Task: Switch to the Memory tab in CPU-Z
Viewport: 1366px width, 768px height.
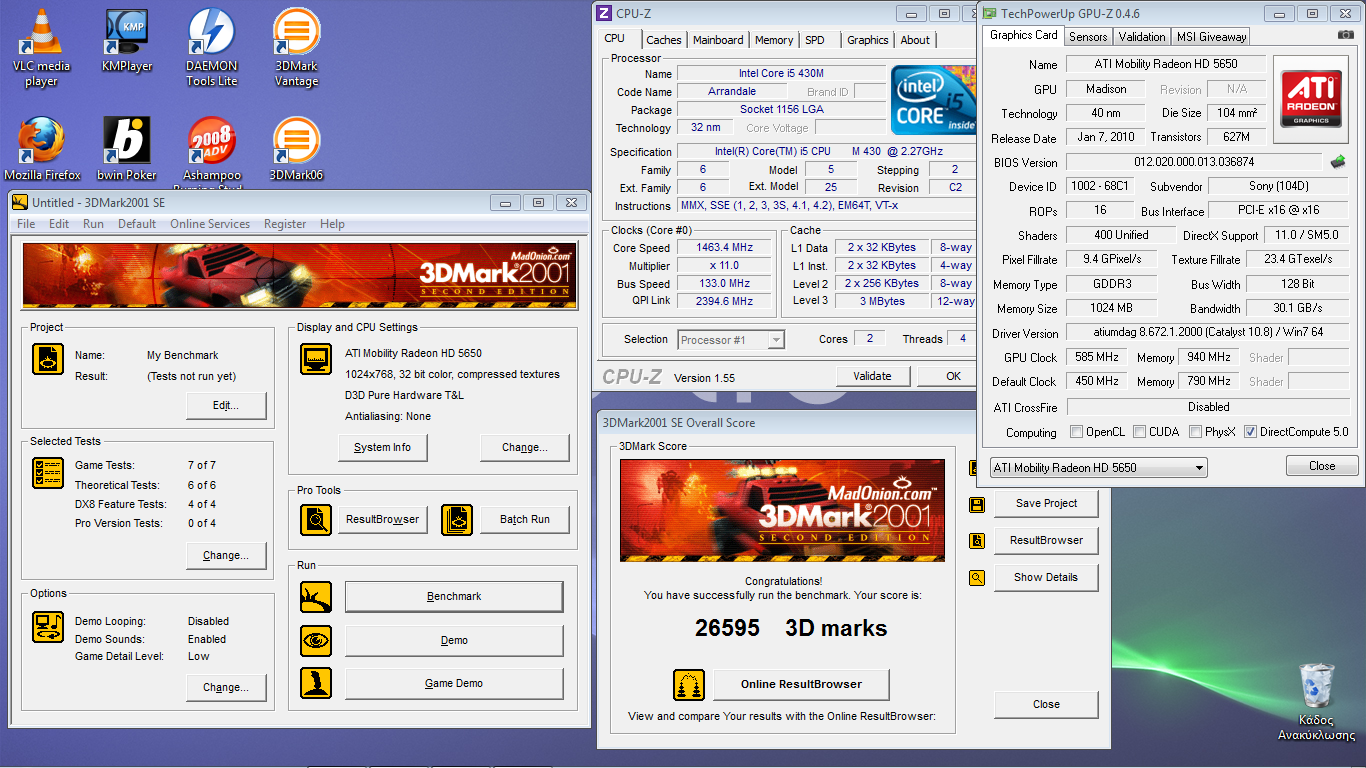Action: pos(774,40)
